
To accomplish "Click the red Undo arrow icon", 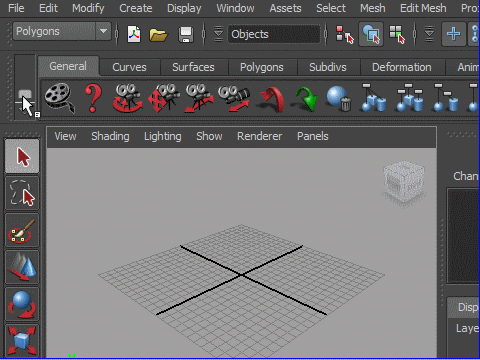I will pos(271,99).
